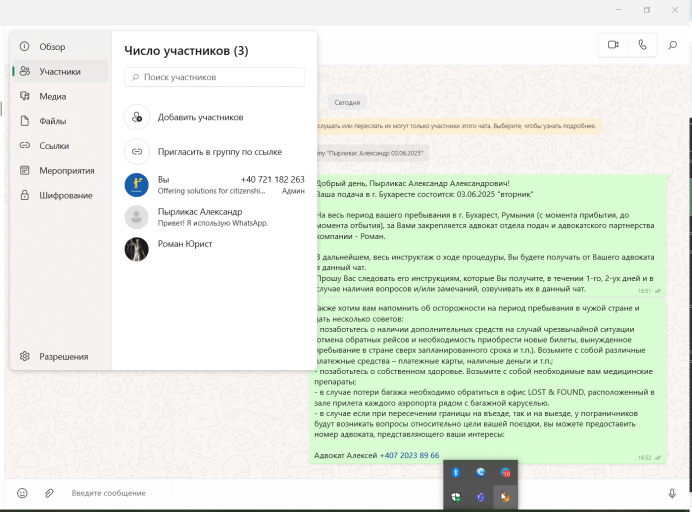This screenshot has width=692, height=512.
Task: Click the Bluetooth tray icon
Action: click(x=456, y=473)
